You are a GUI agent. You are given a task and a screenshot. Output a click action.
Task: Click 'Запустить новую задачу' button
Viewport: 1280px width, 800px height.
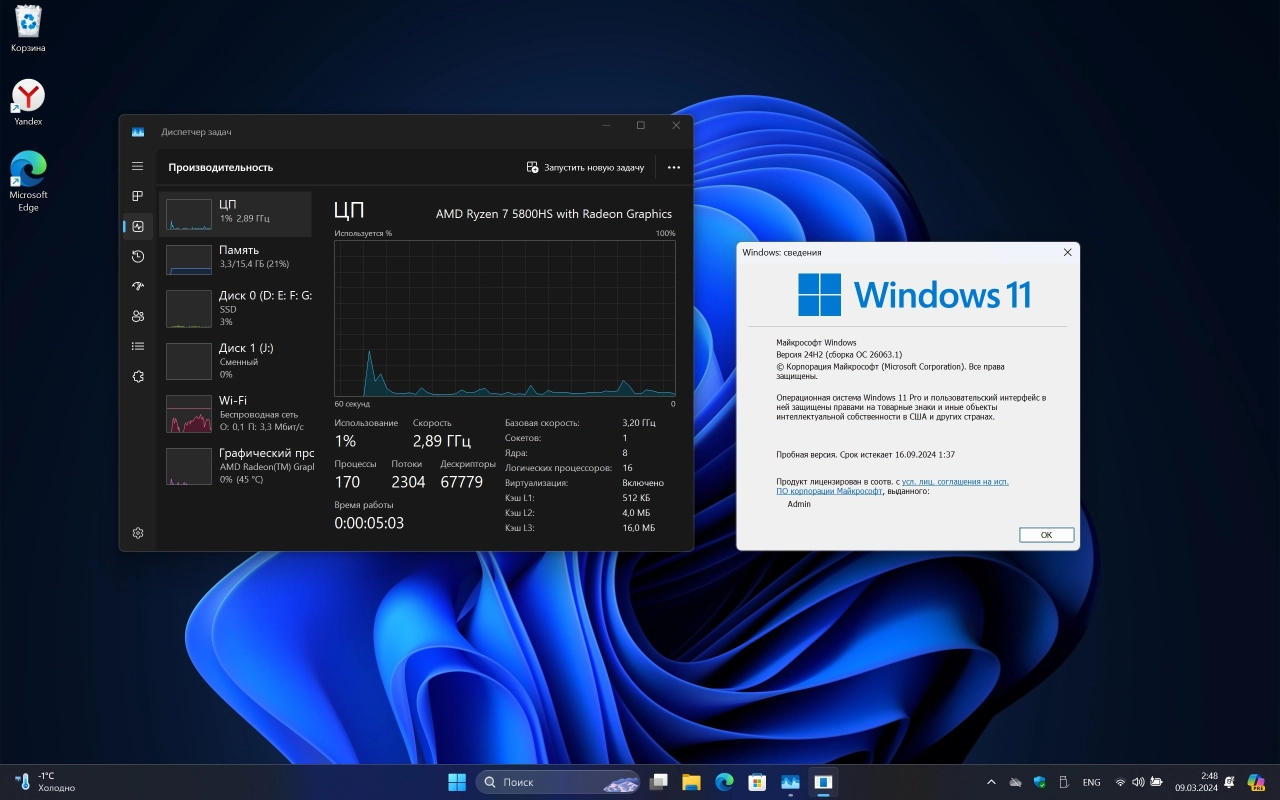[x=586, y=167]
